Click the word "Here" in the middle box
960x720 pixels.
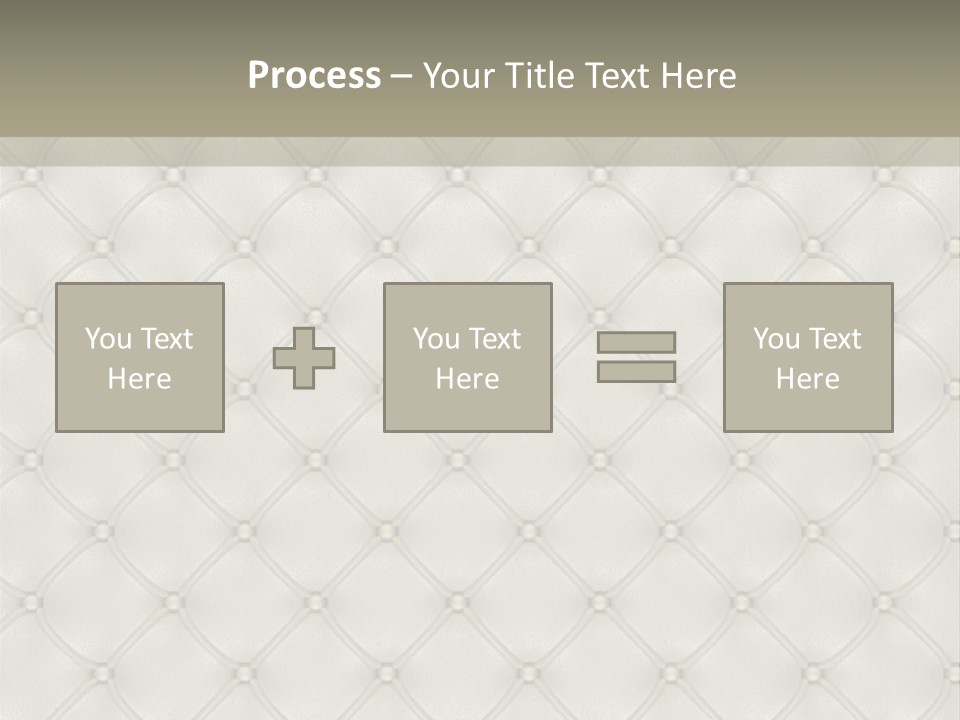[467, 379]
